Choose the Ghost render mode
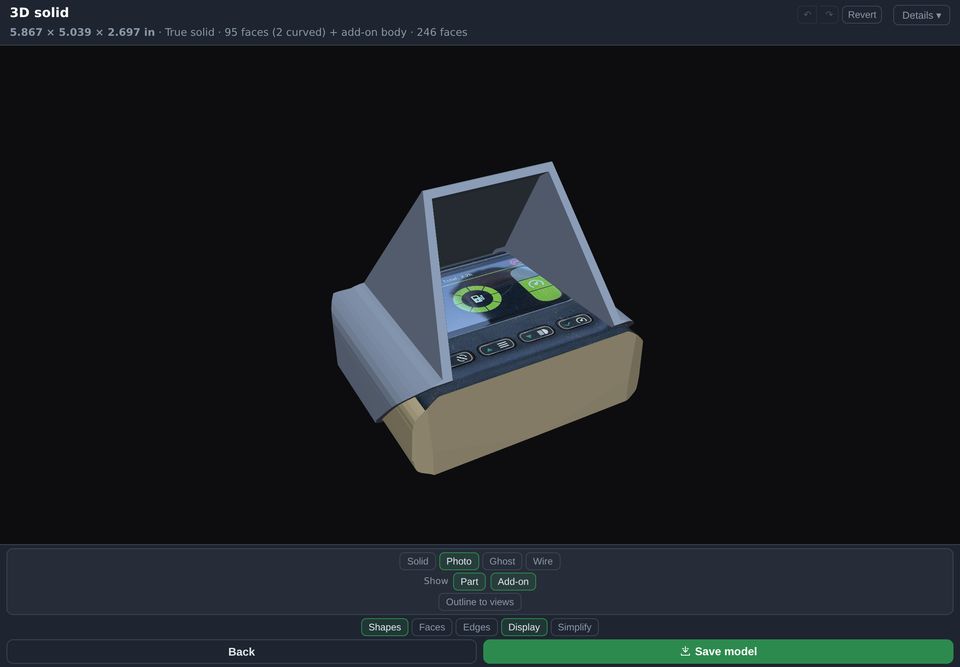Image resolution: width=960 pixels, height=667 pixels. 502,561
